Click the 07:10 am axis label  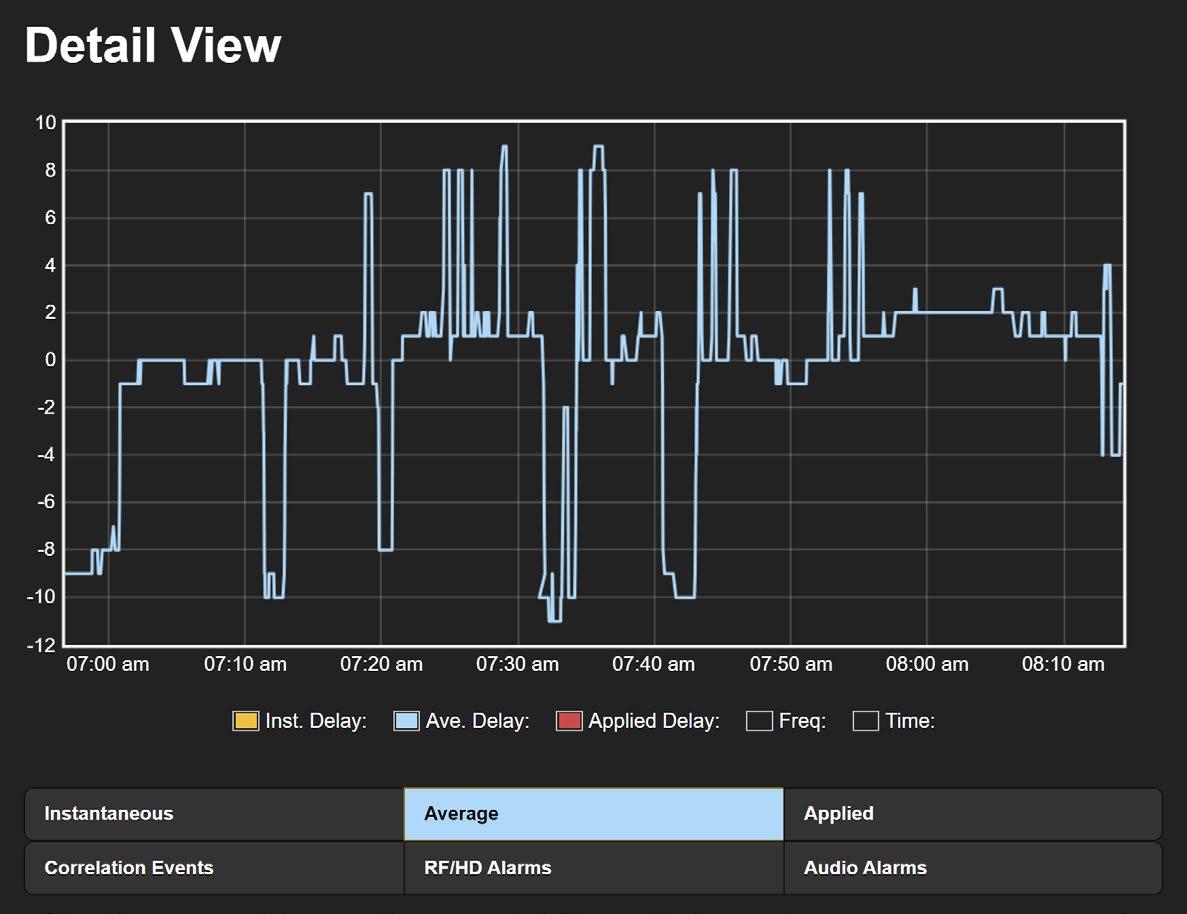pos(245,665)
